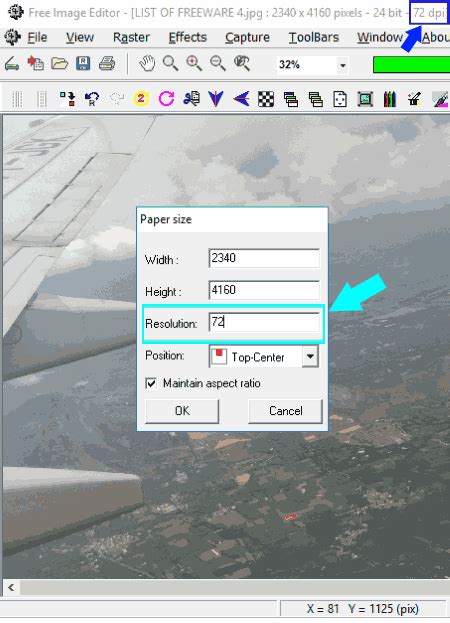Screen dimensions: 450x623
Task: Click the app gear icon in the title bar
Action: click(x=15, y=12)
